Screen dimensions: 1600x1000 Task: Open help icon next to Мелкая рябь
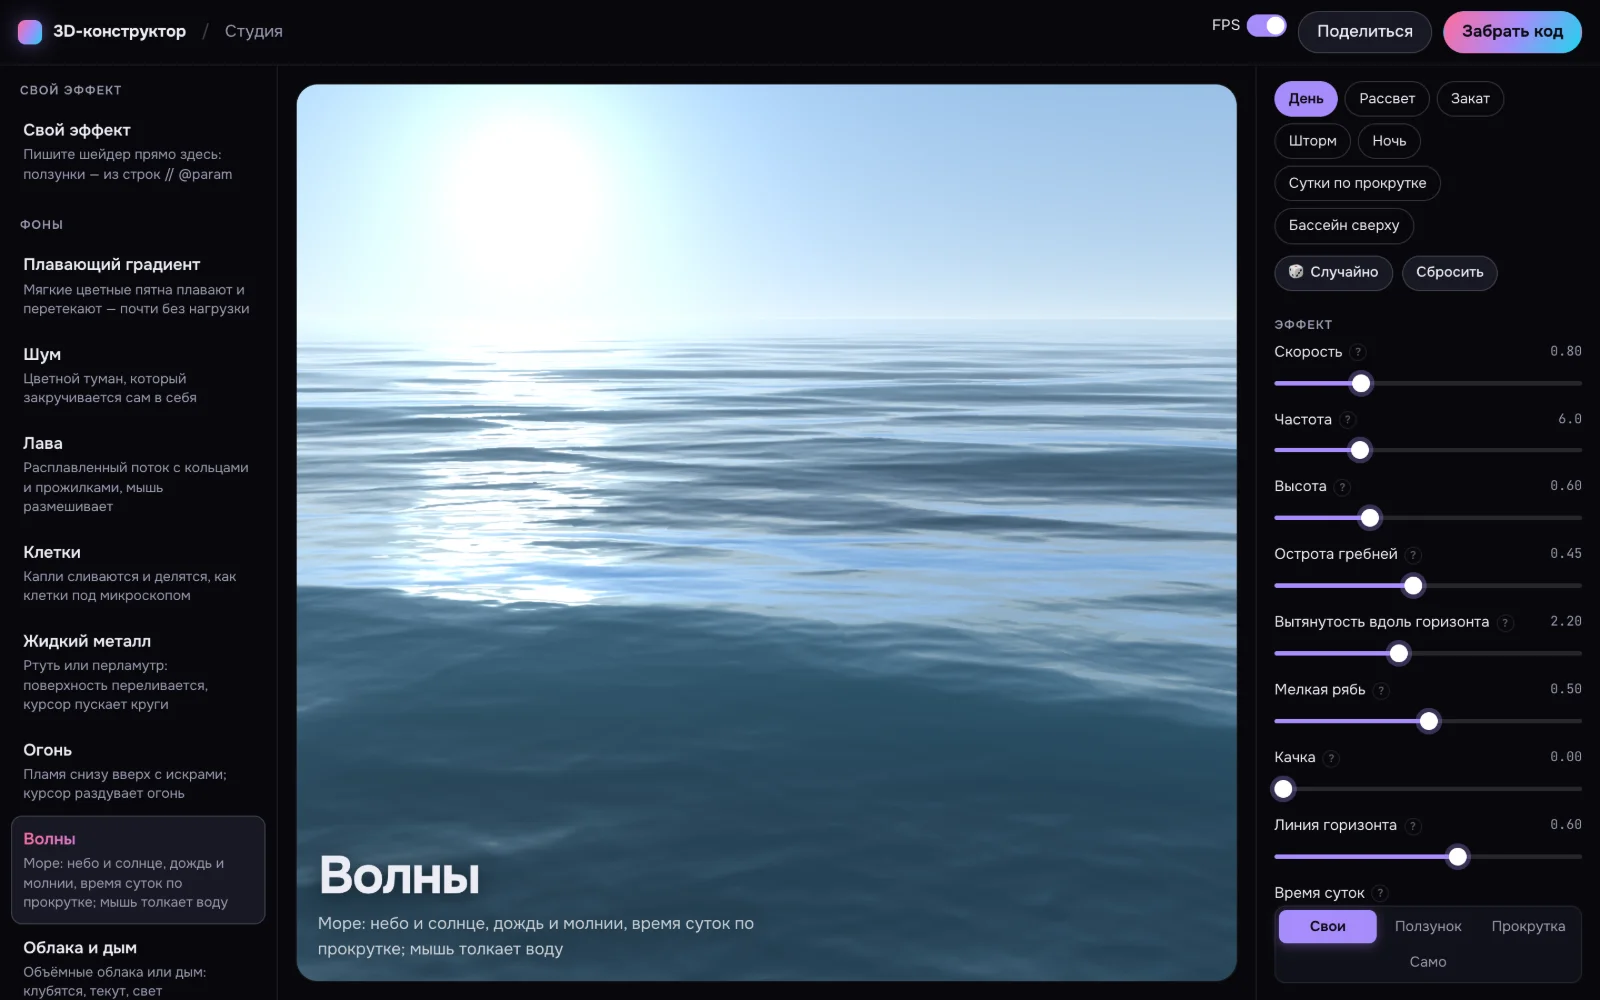(1382, 690)
